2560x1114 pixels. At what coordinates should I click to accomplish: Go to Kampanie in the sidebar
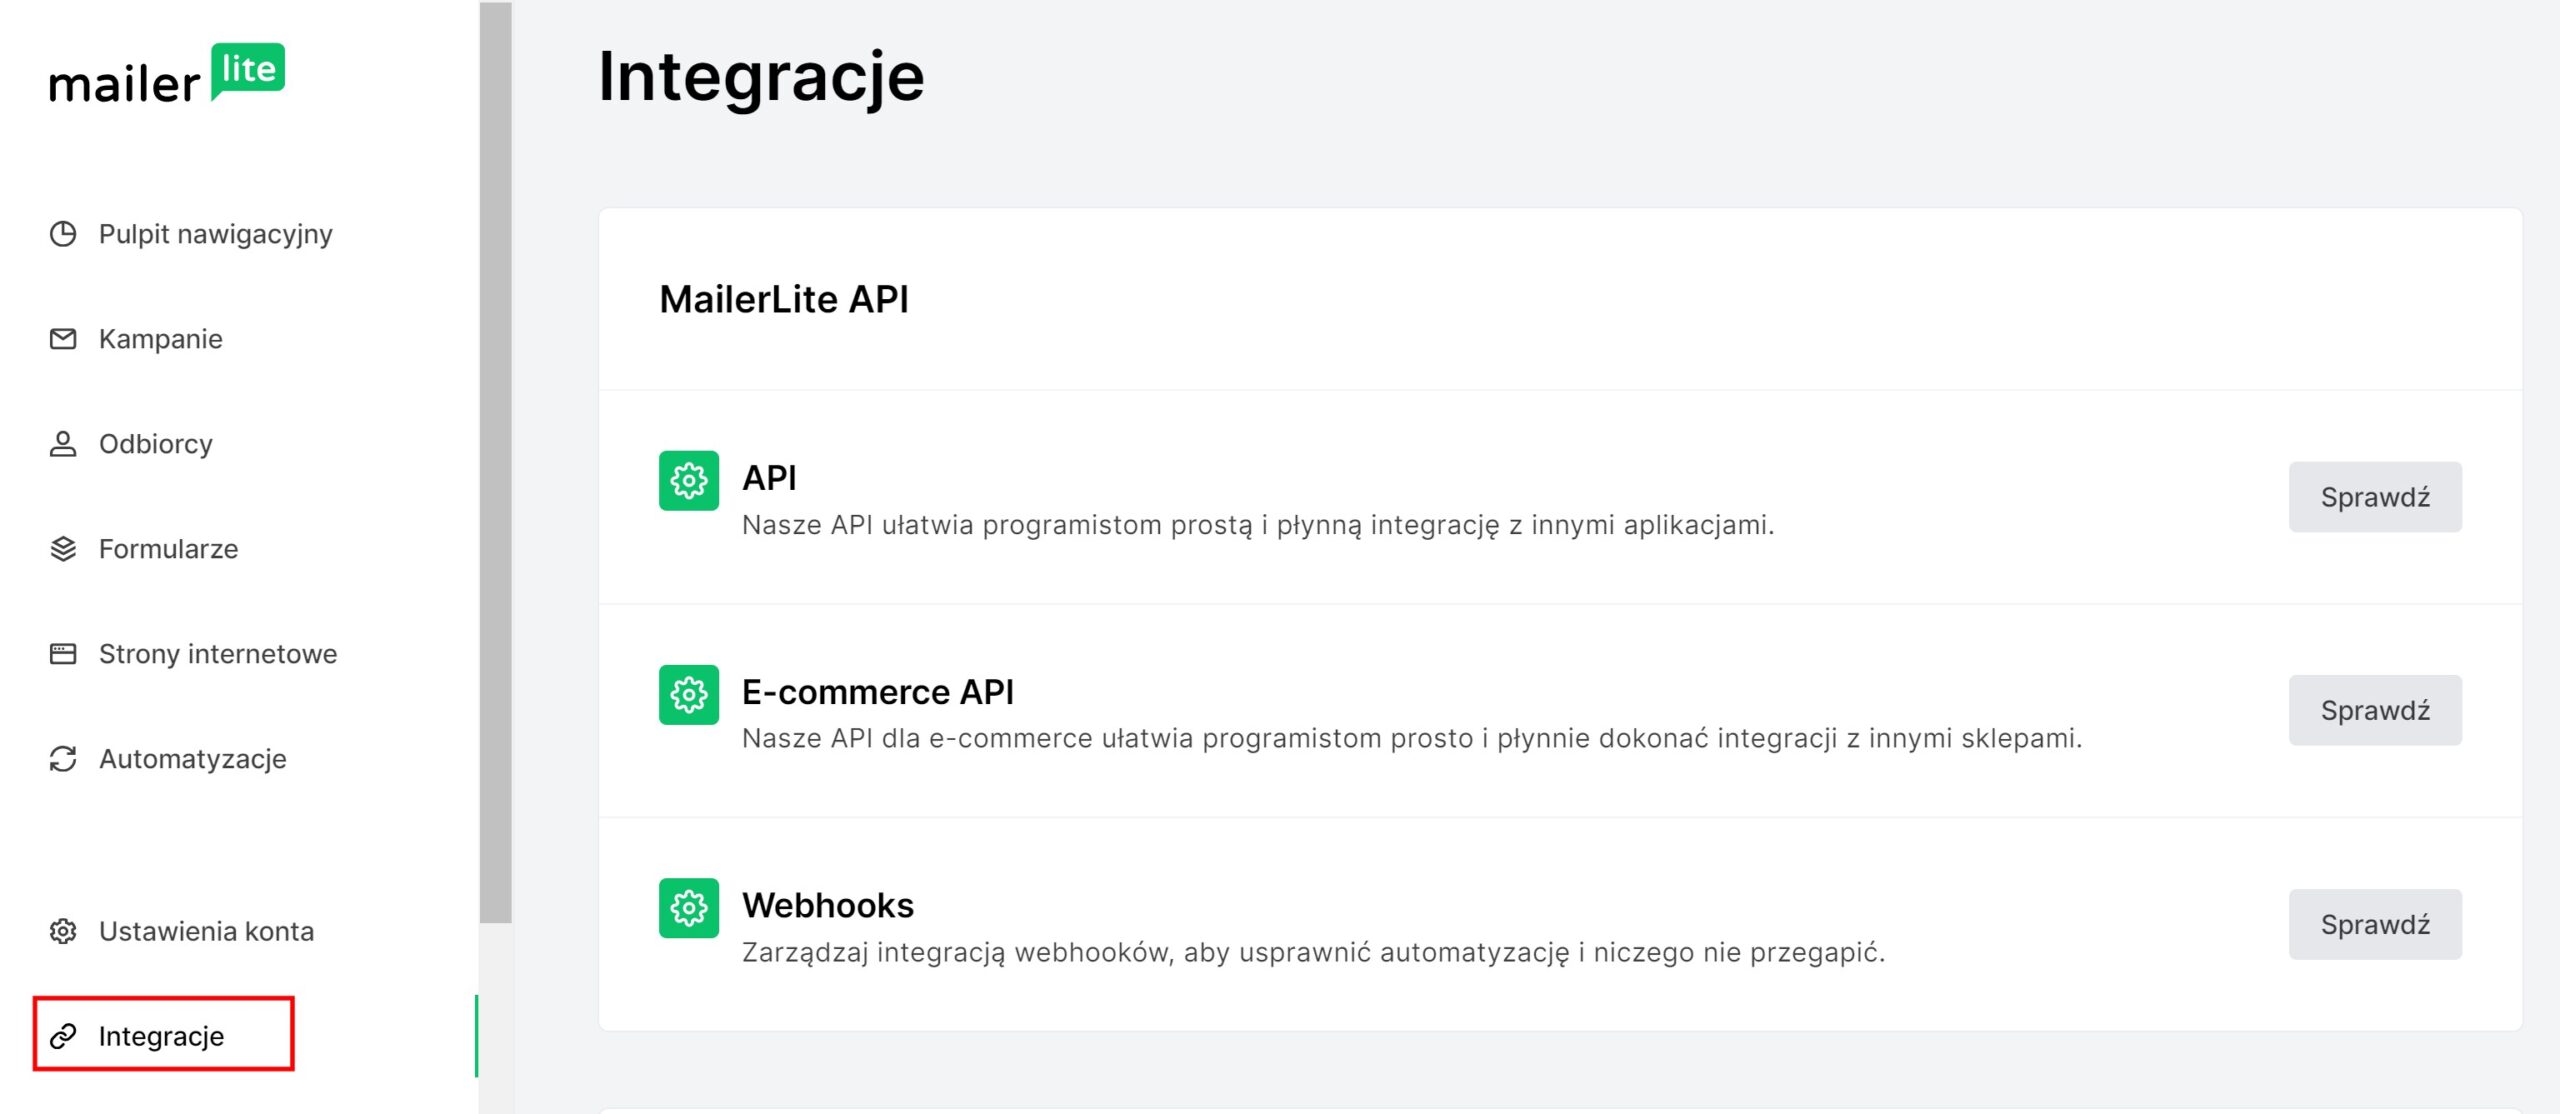point(160,339)
